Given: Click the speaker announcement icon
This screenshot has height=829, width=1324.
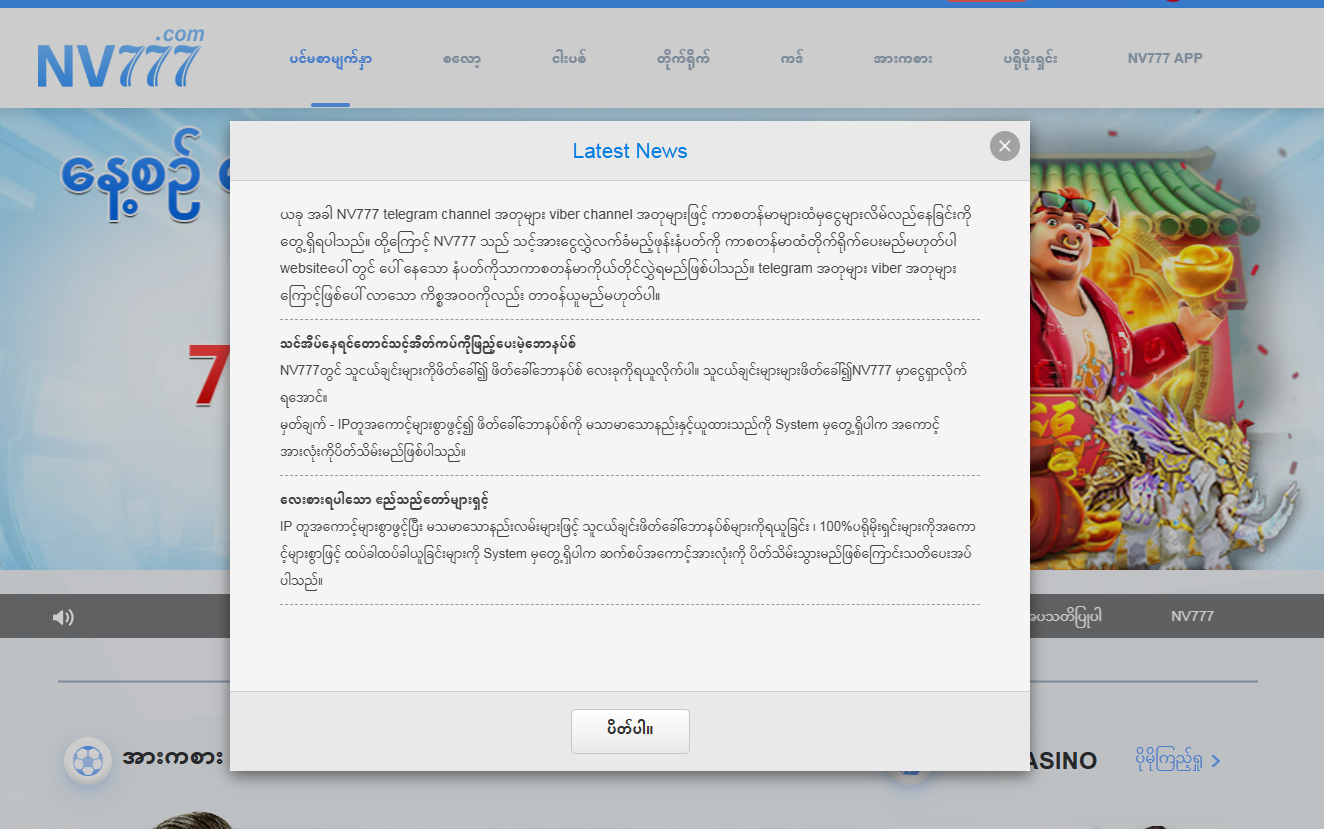Looking at the screenshot, I should pos(63,617).
